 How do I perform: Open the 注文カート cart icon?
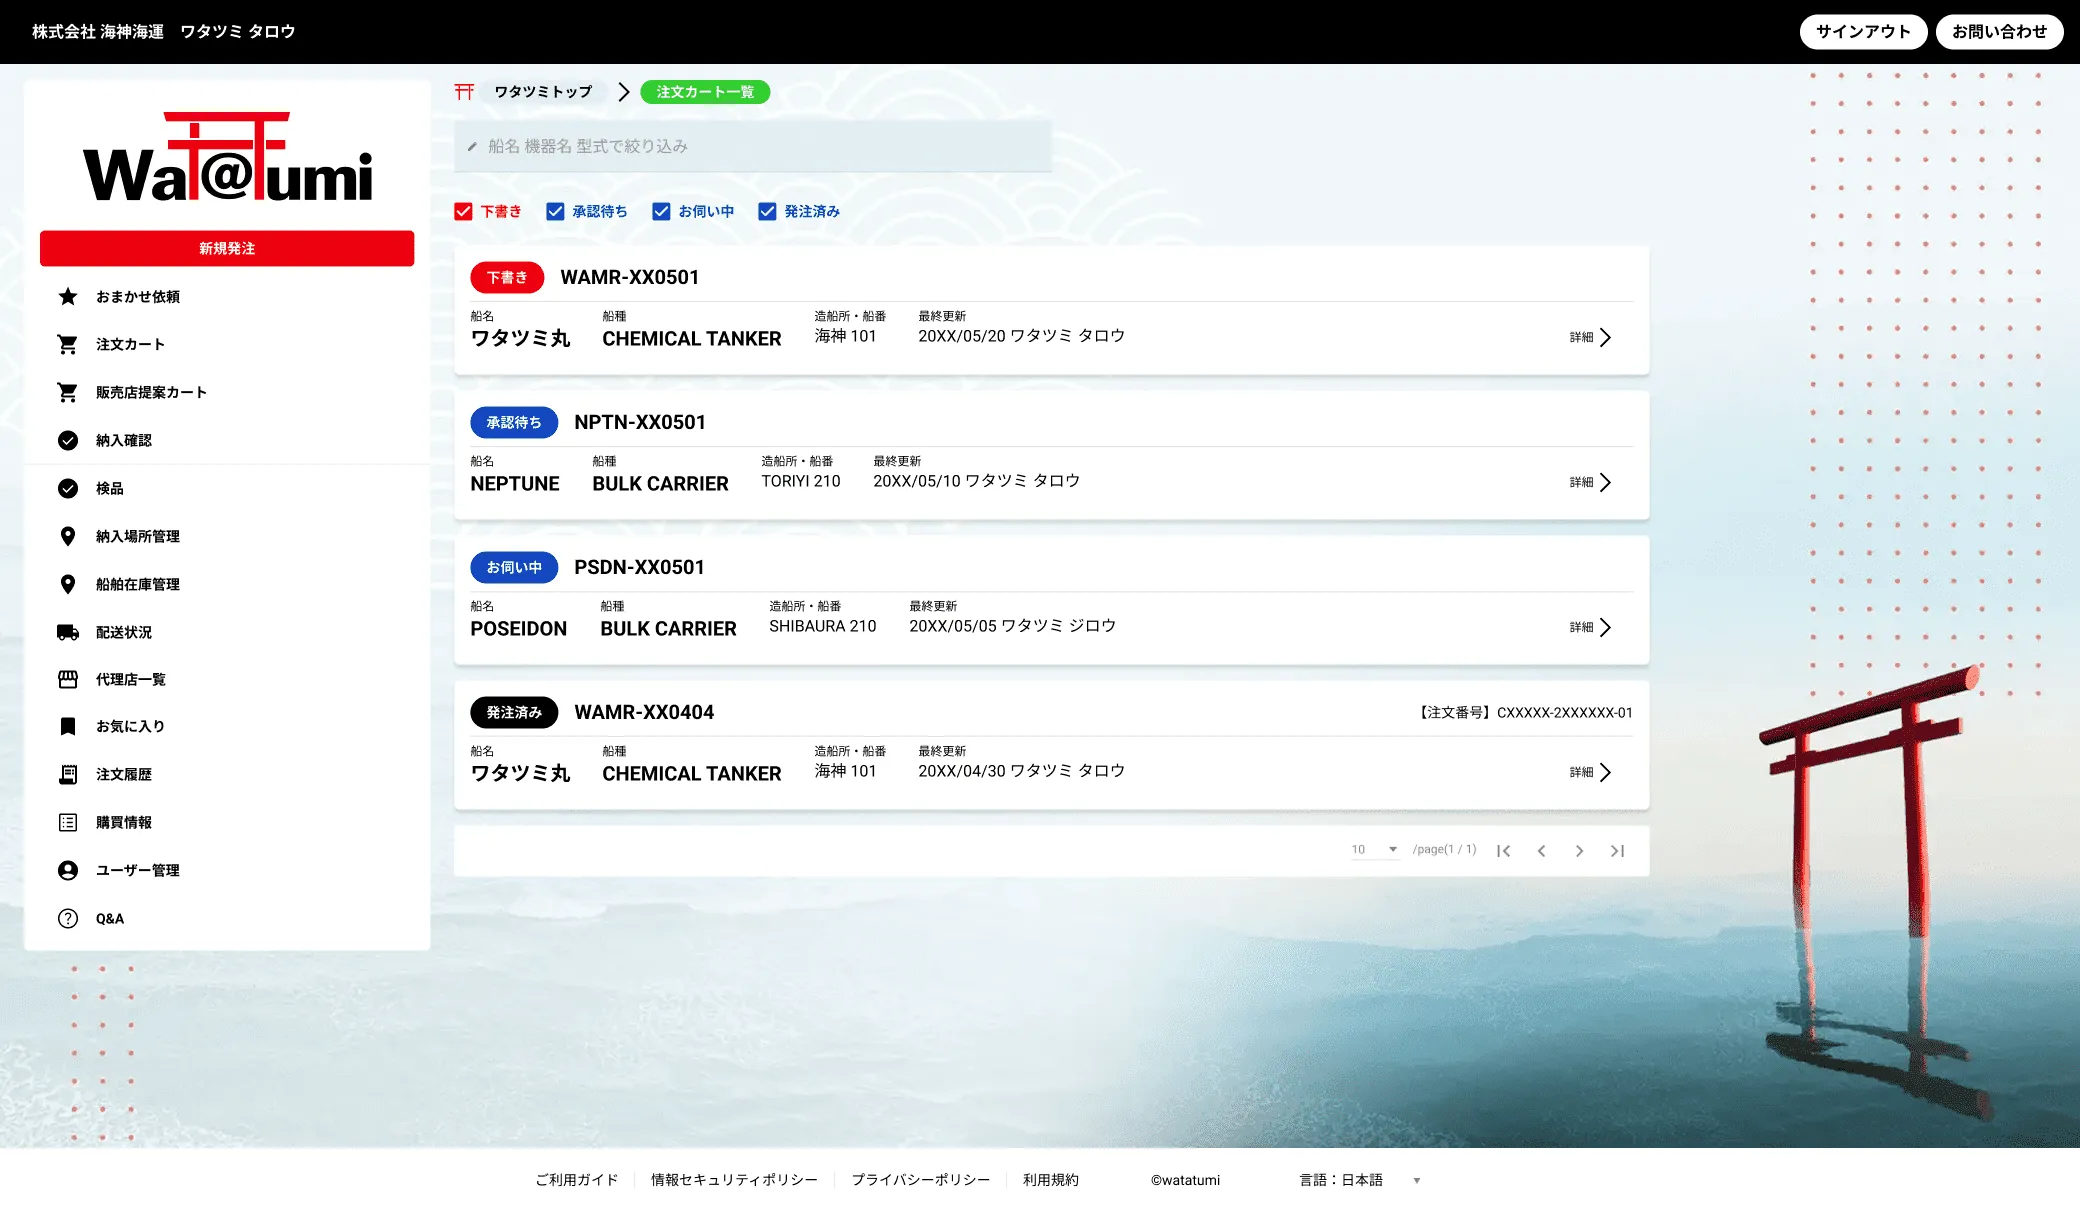click(x=67, y=344)
